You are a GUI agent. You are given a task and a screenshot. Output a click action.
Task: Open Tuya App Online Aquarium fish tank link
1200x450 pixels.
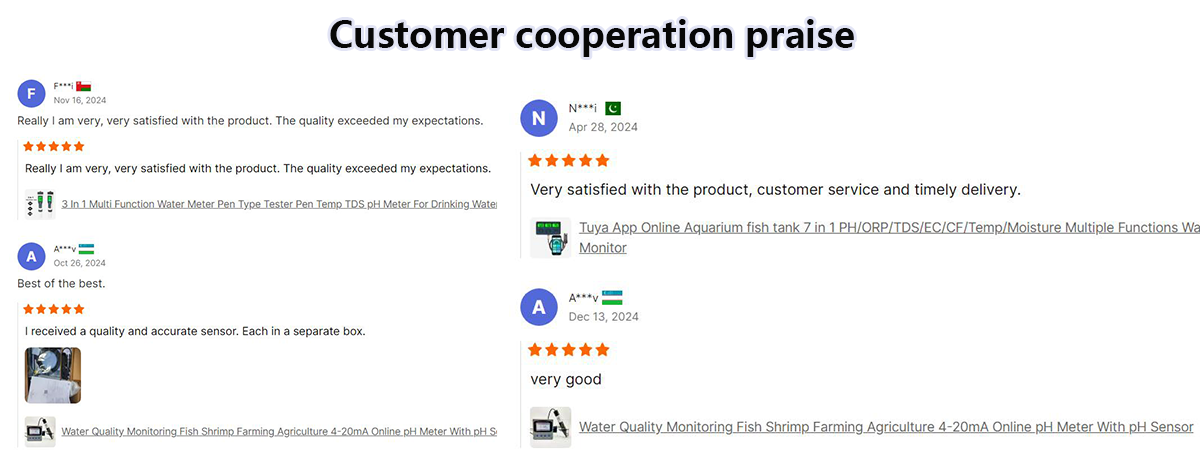pos(889,237)
